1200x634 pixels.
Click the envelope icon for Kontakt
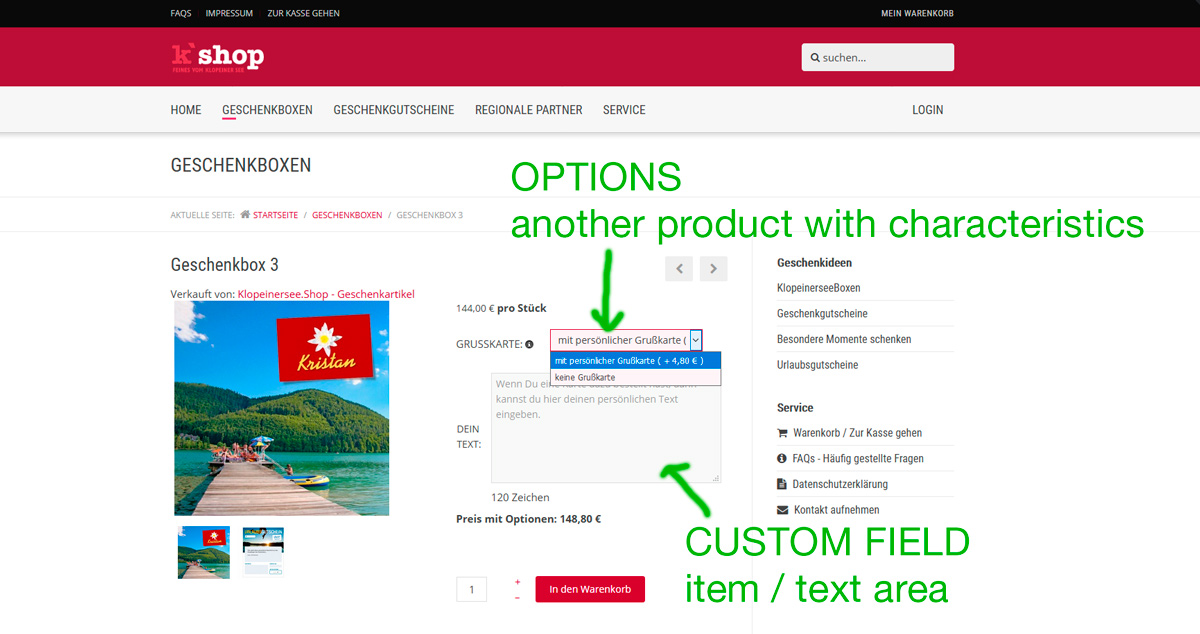pos(782,510)
